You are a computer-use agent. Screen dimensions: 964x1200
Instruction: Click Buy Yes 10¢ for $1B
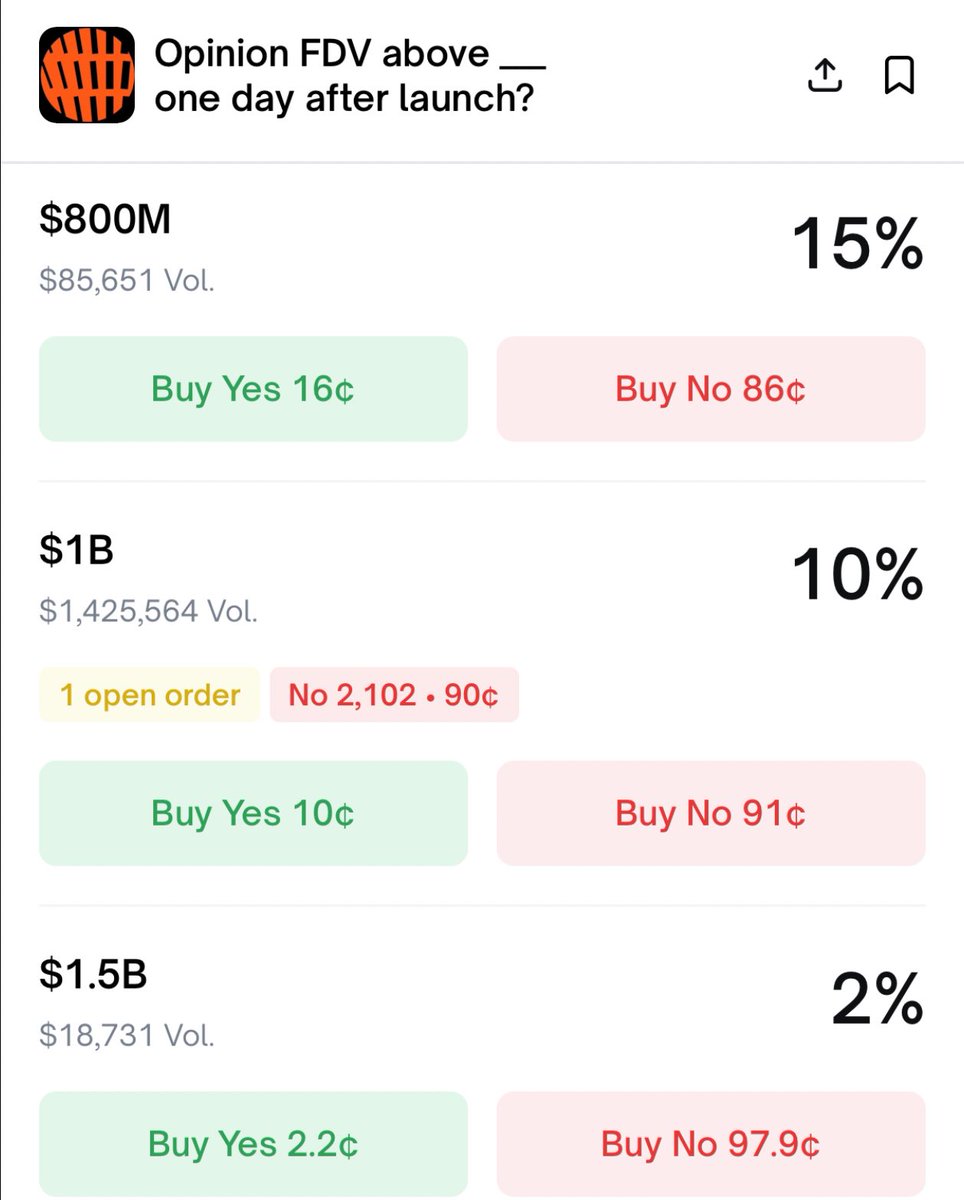253,813
